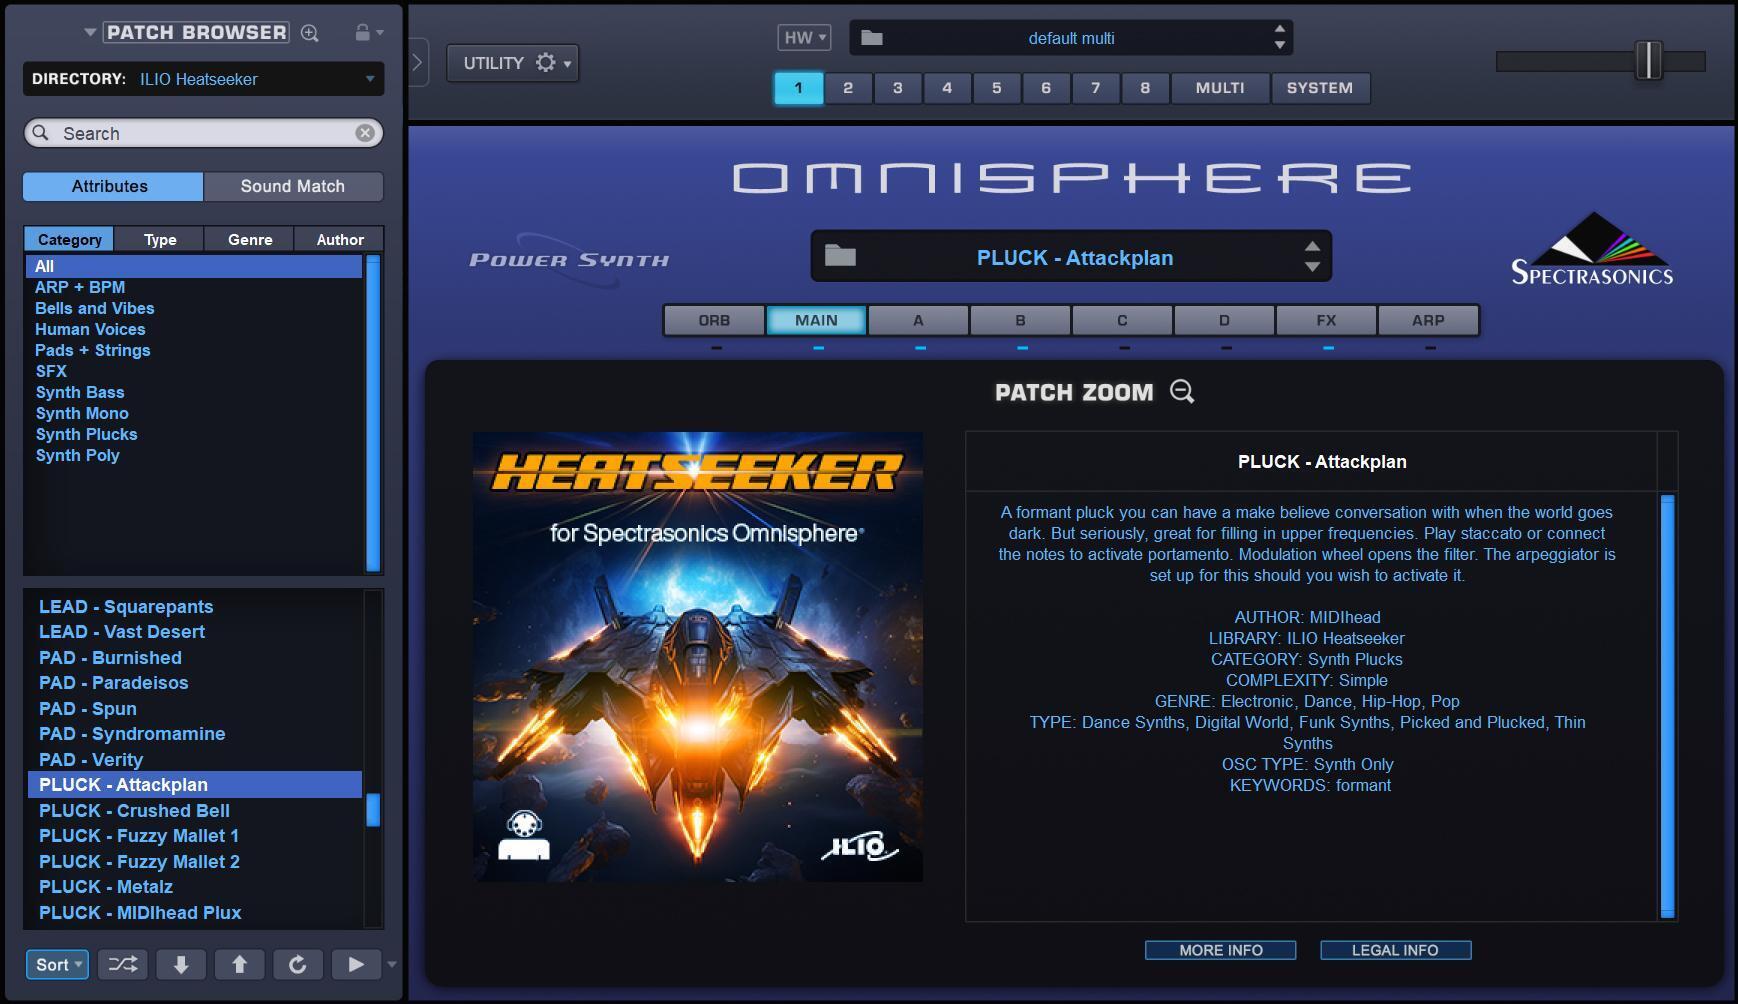1738x1004 pixels.
Task: Click the shuffle random patch icon
Action: [122, 964]
